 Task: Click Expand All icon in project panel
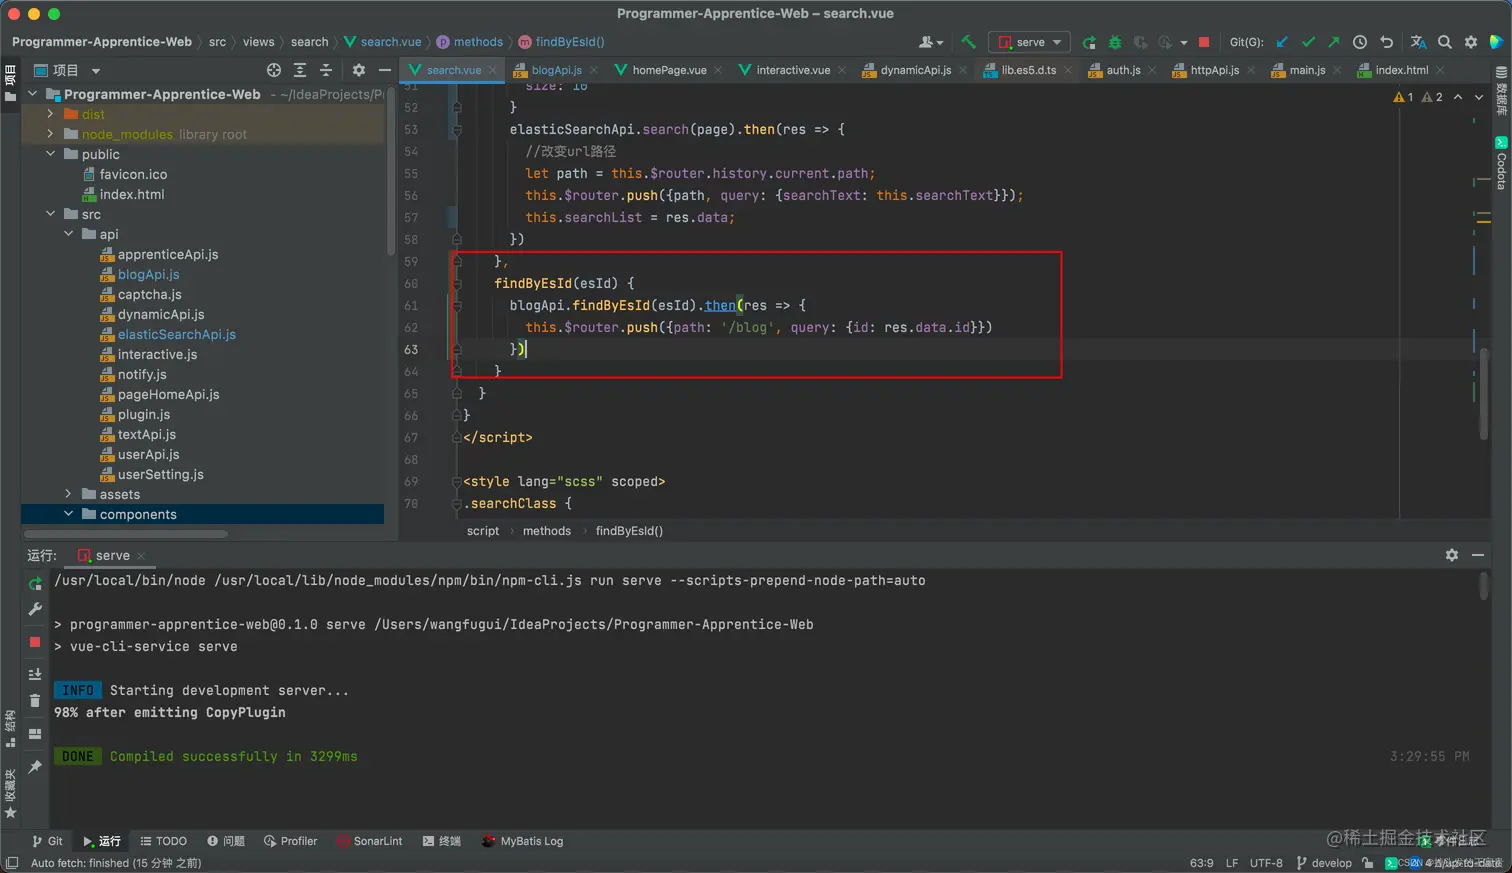pyautogui.click(x=300, y=70)
